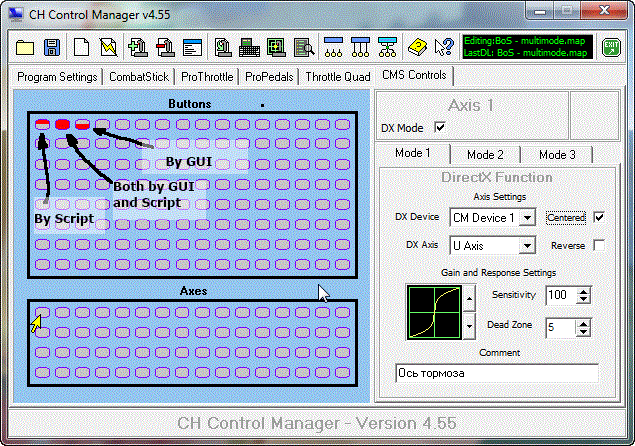Create a new blank map page icon
Image resolution: width=635 pixels, height=446 pixels.
point(81,47)
